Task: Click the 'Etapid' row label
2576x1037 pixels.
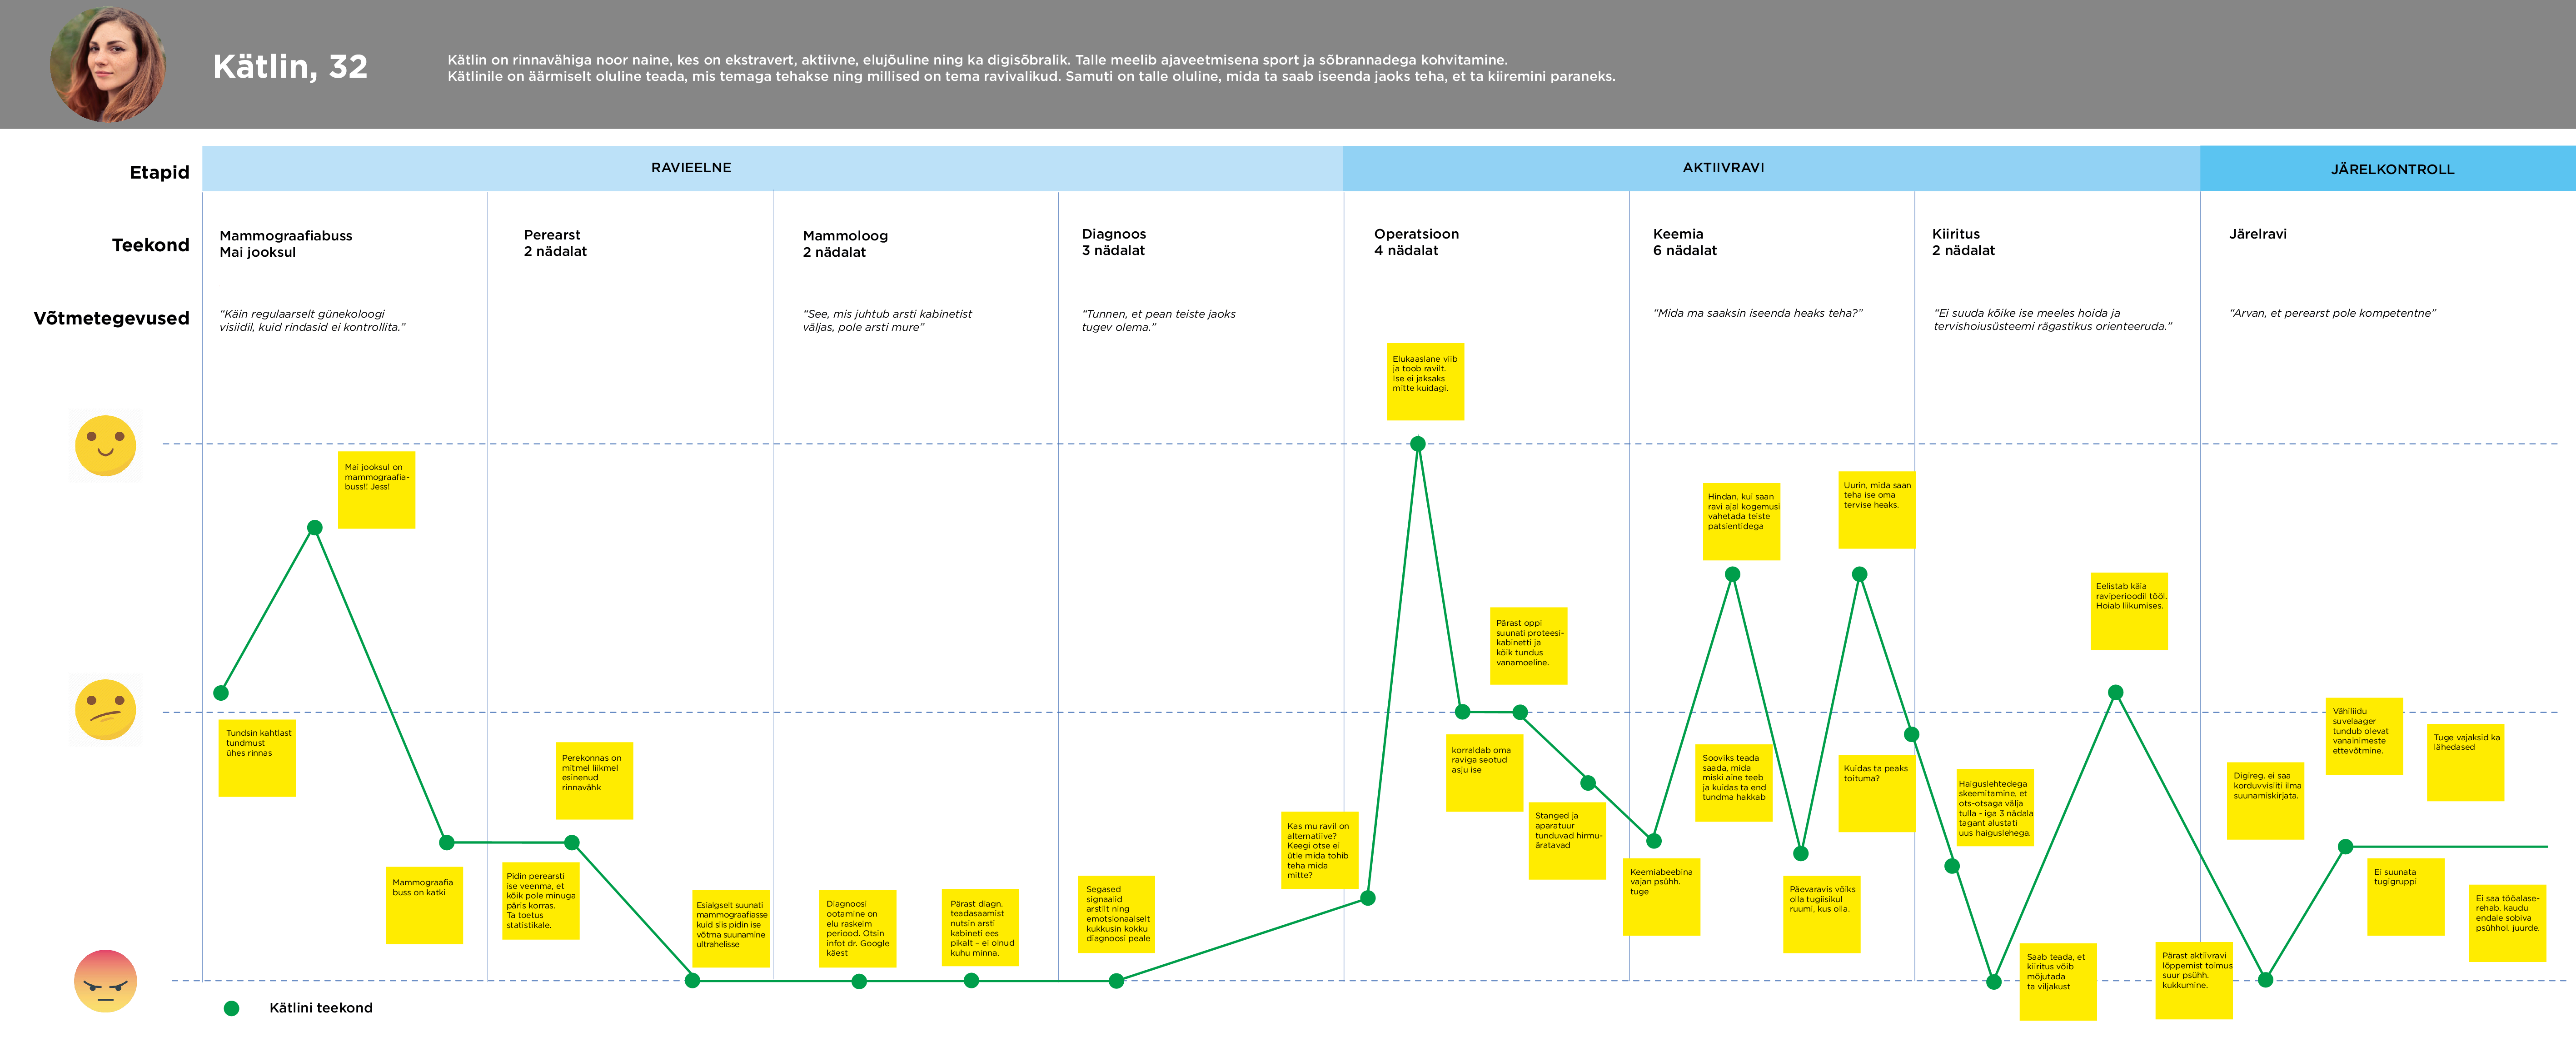Action: point(159,172)
